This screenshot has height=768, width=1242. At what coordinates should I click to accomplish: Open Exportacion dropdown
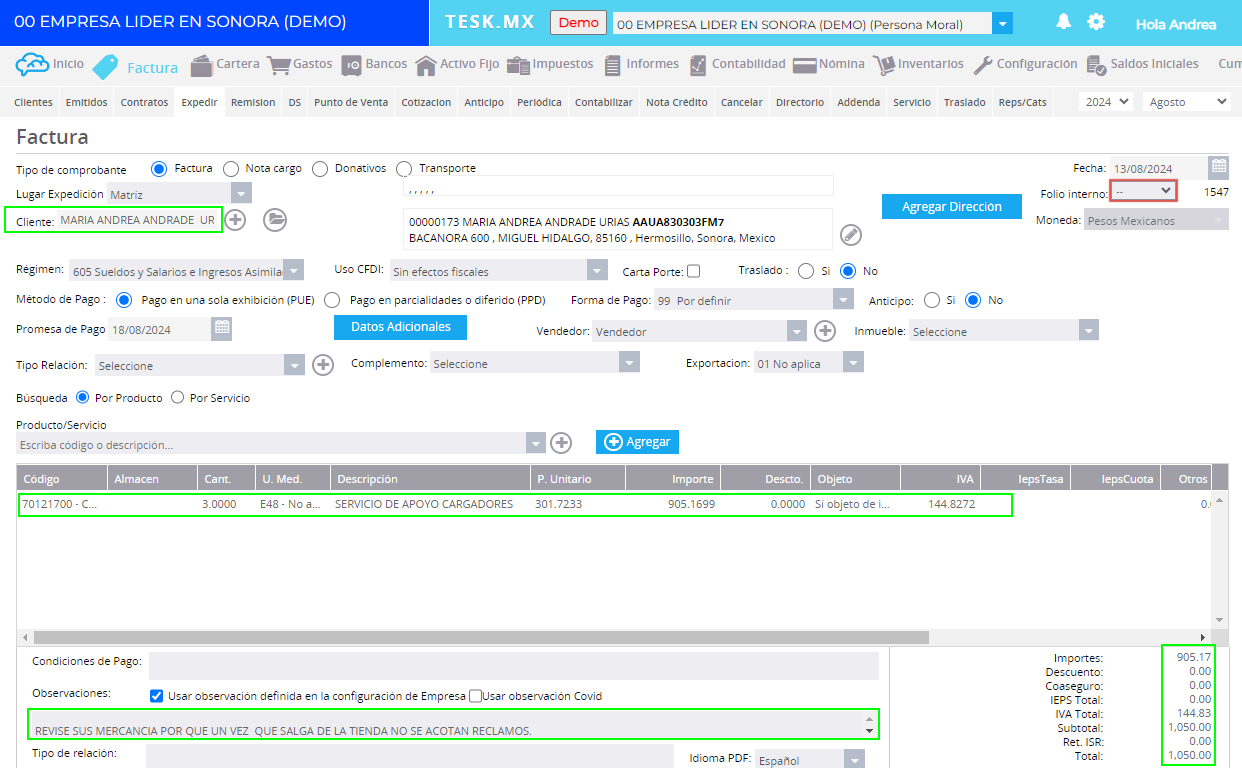click(853, 364)
